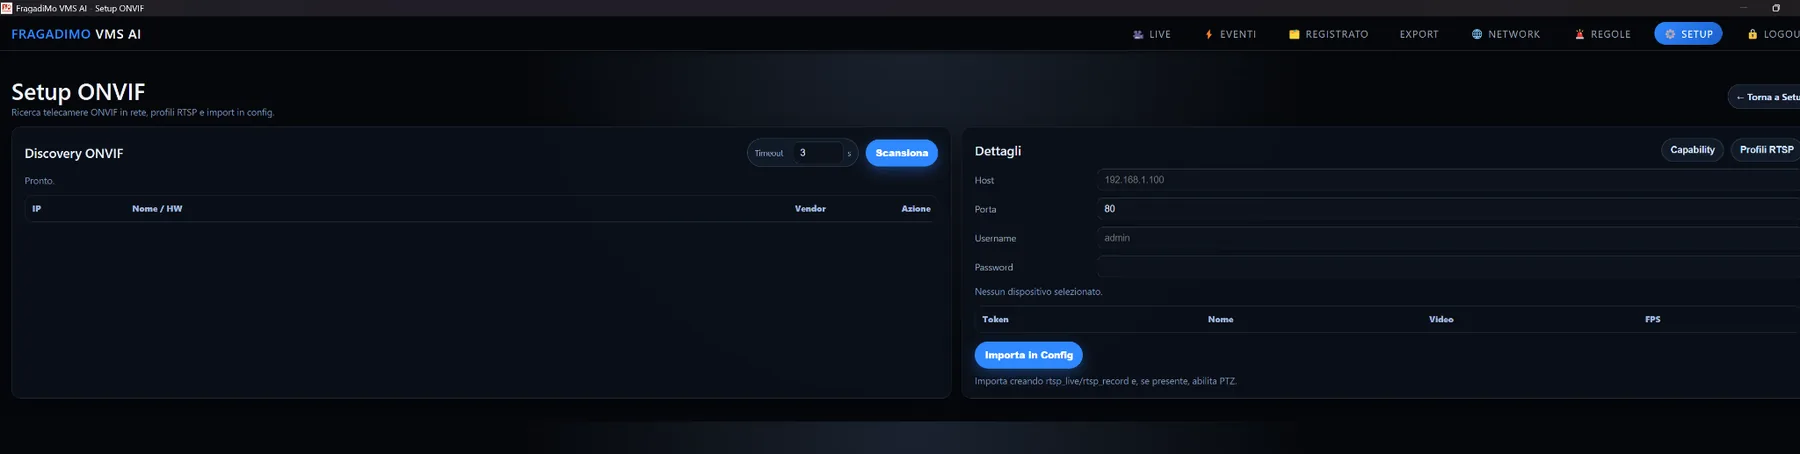The height and width of the screenshot is (454, 1800).
Task: Click the Nome / HW column header
Action: coord(157,209)
